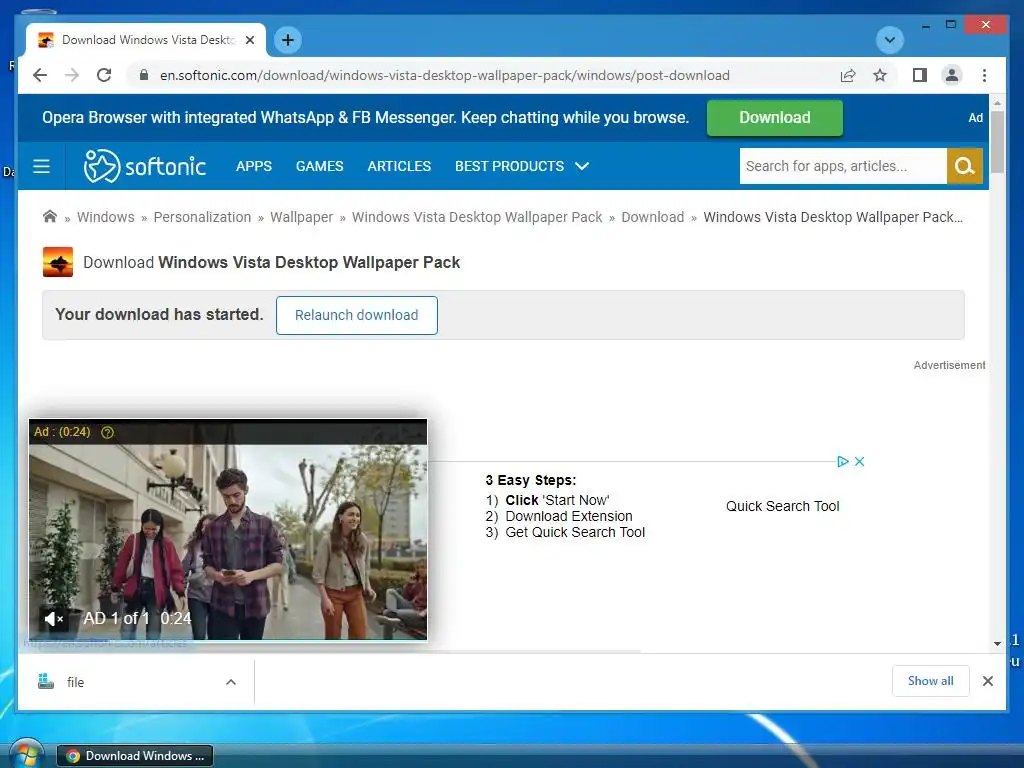The height and width of the screenshot is (768, 1024).
Task: Click the Search for apps, articles field
Action: pyautogui.click(x=843, y=166)
